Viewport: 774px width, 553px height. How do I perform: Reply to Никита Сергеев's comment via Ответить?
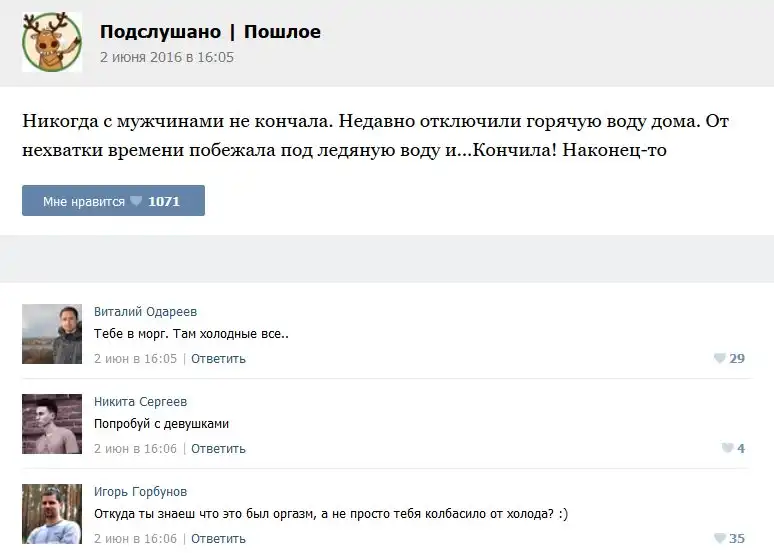tap(218, 449)
